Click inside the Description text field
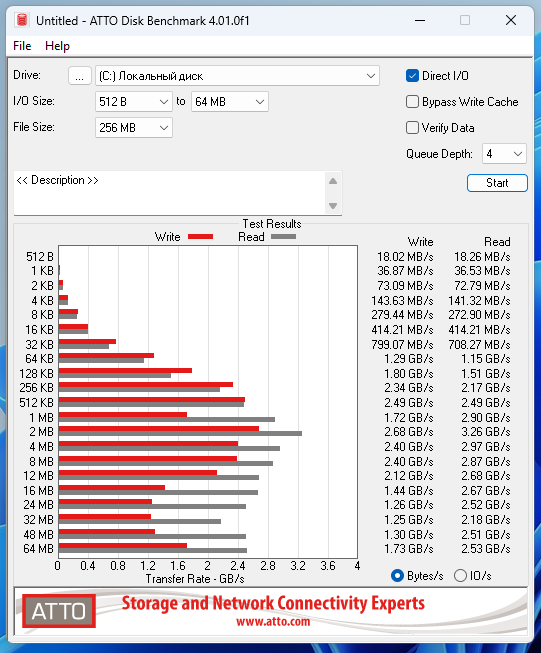 click(169, 193)
